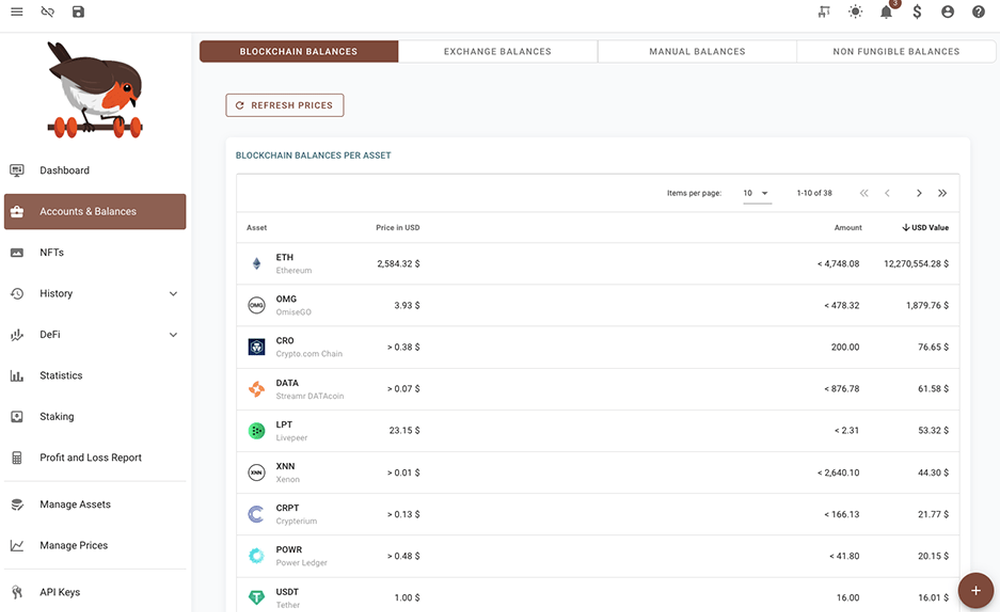The width and height of the screenshot is (1000, 612).
Task: Click the USDT Tether asset icon
Action: [x=256, y=597]
